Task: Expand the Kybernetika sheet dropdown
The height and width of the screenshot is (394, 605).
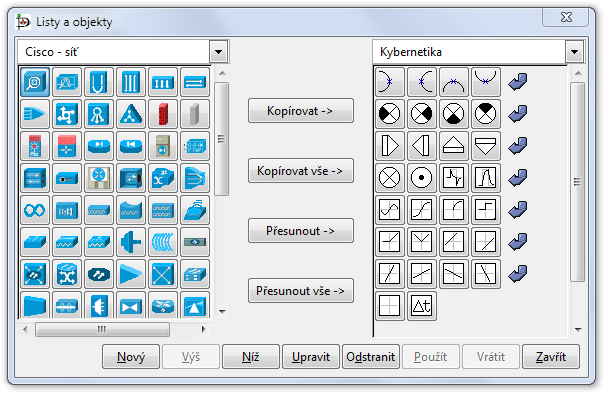Action: [575, 52]
